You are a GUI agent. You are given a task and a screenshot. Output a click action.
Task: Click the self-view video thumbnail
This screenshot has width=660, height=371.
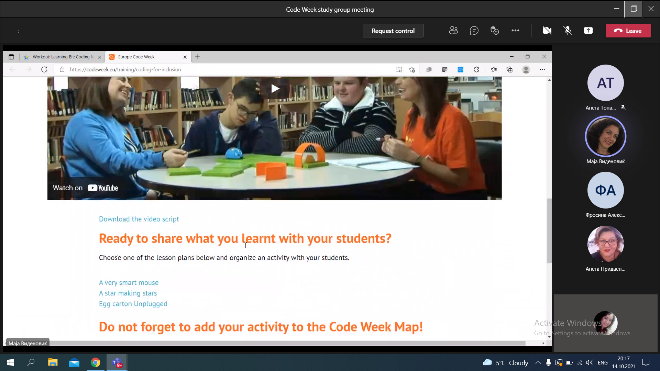[x=605, y=322]
